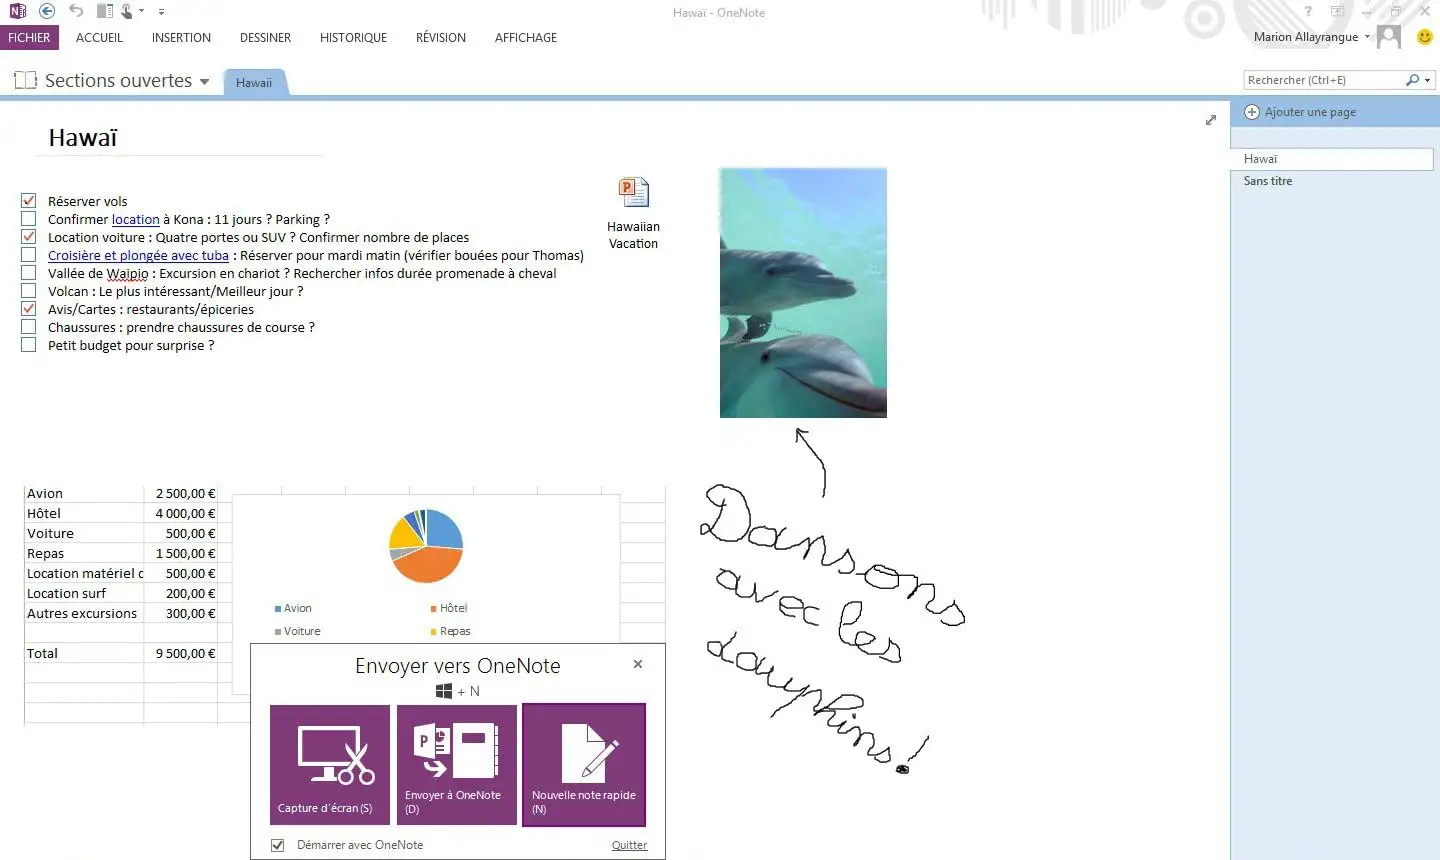Click the Back arrow in quick access toolbar
Screen dimensions: 1440x860
47,11
